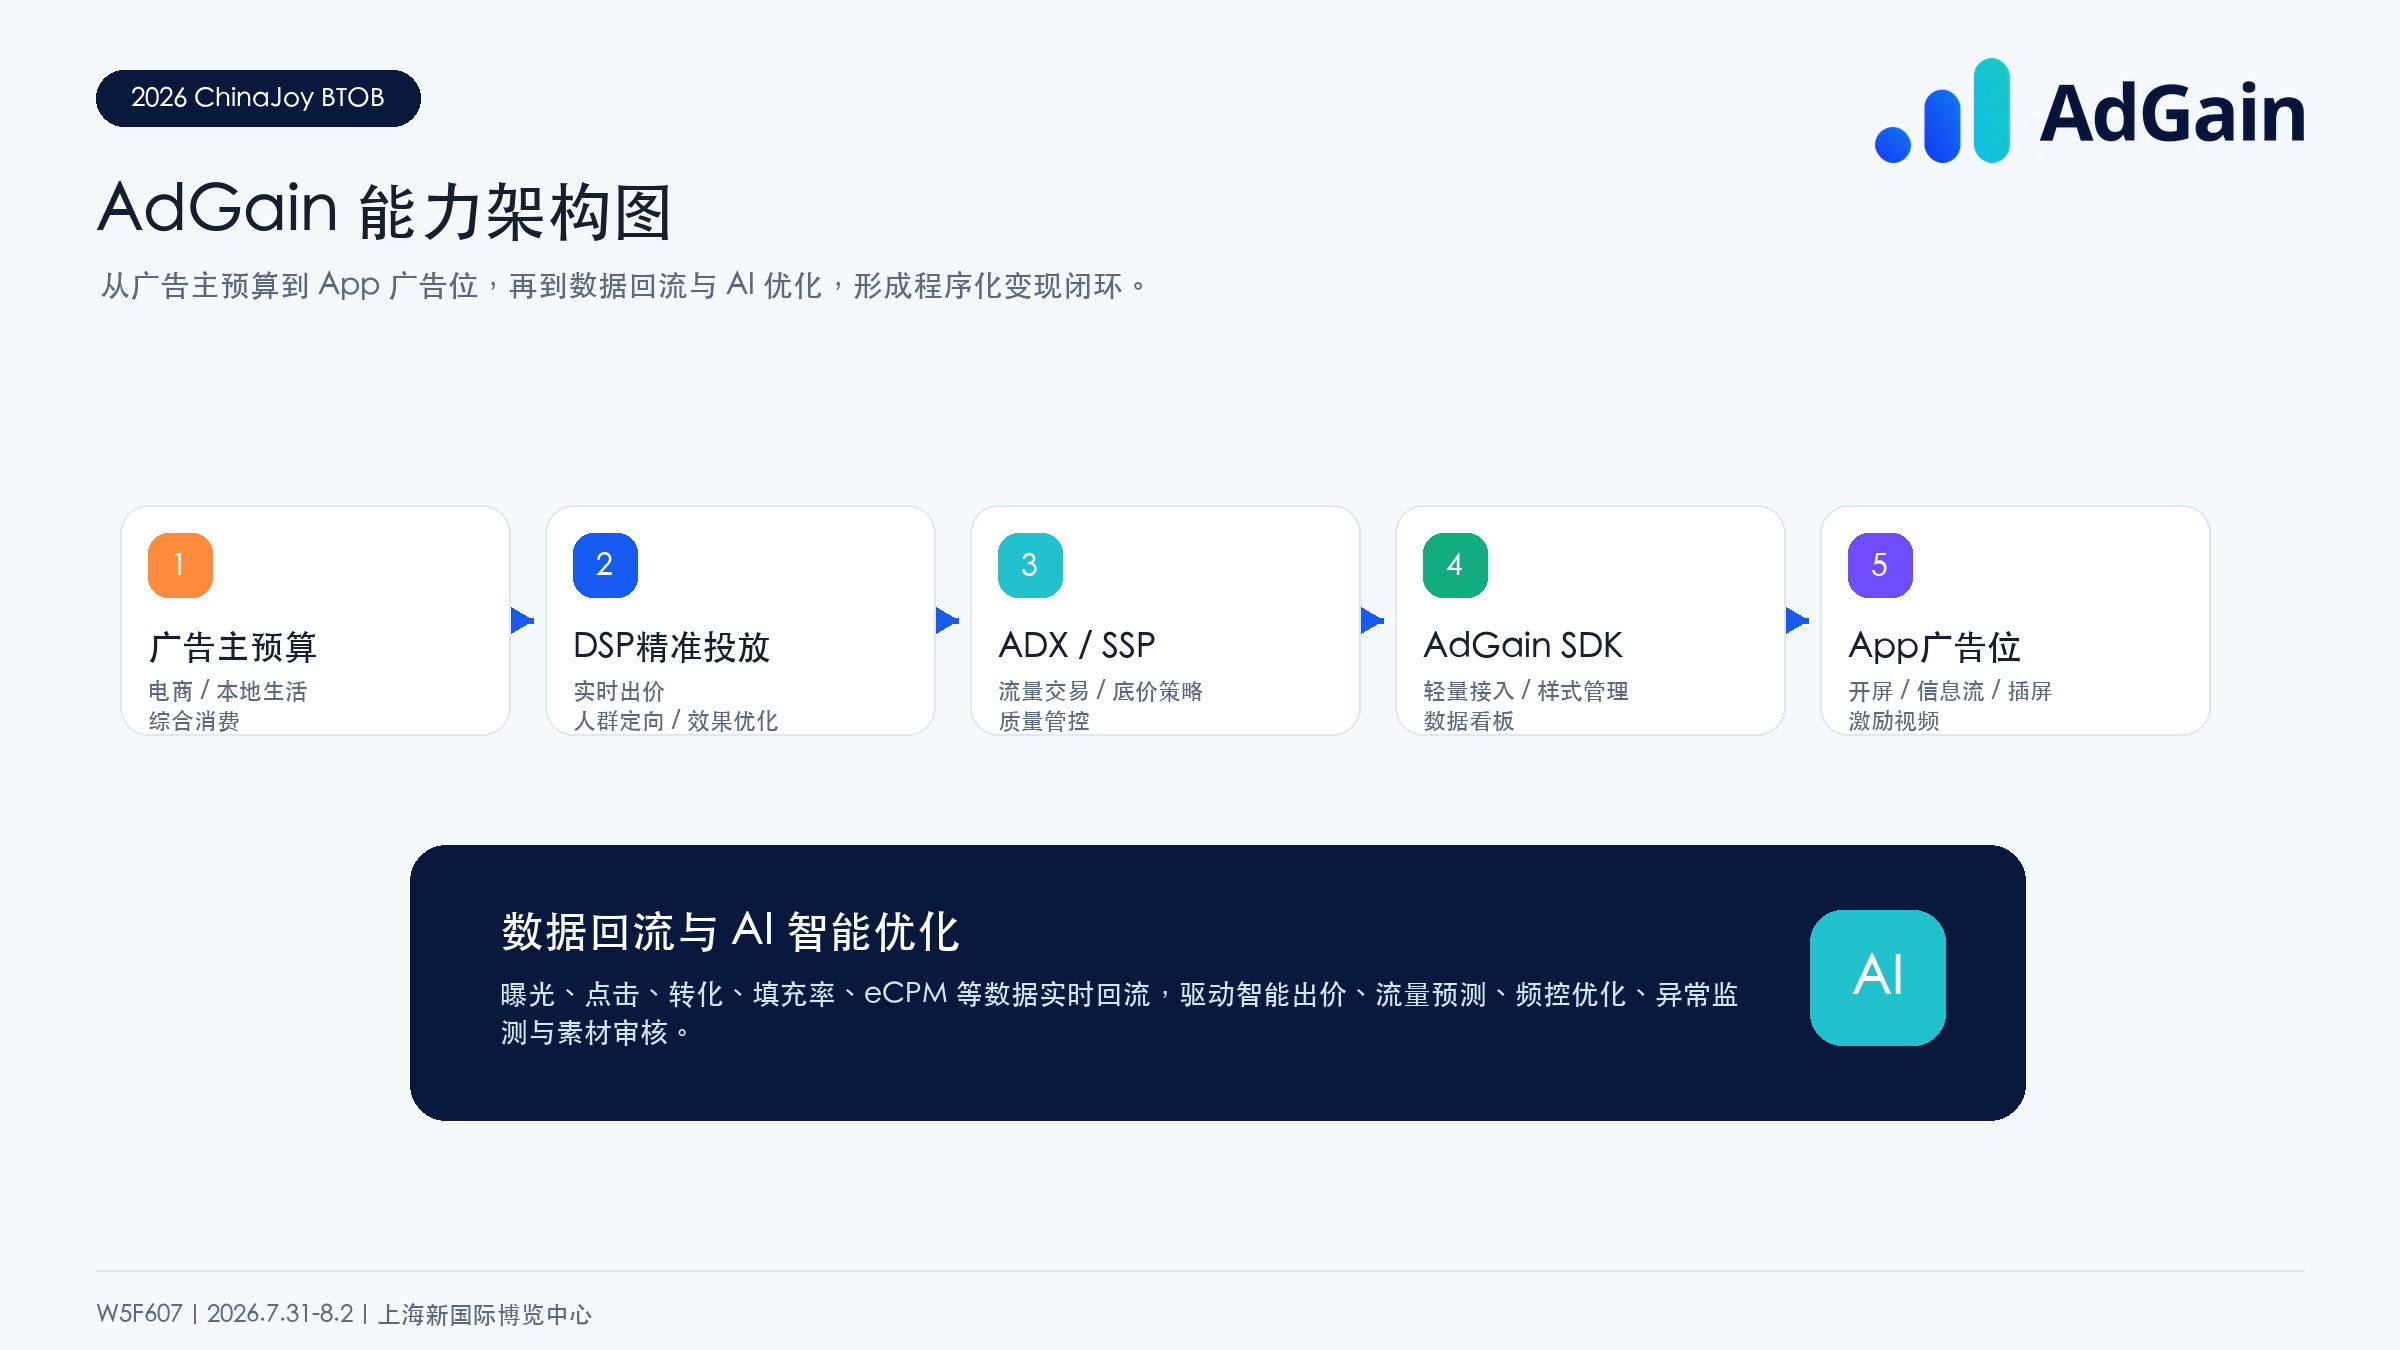Click the AdGain 能力架构图 main heading

[x=385, y=210]
